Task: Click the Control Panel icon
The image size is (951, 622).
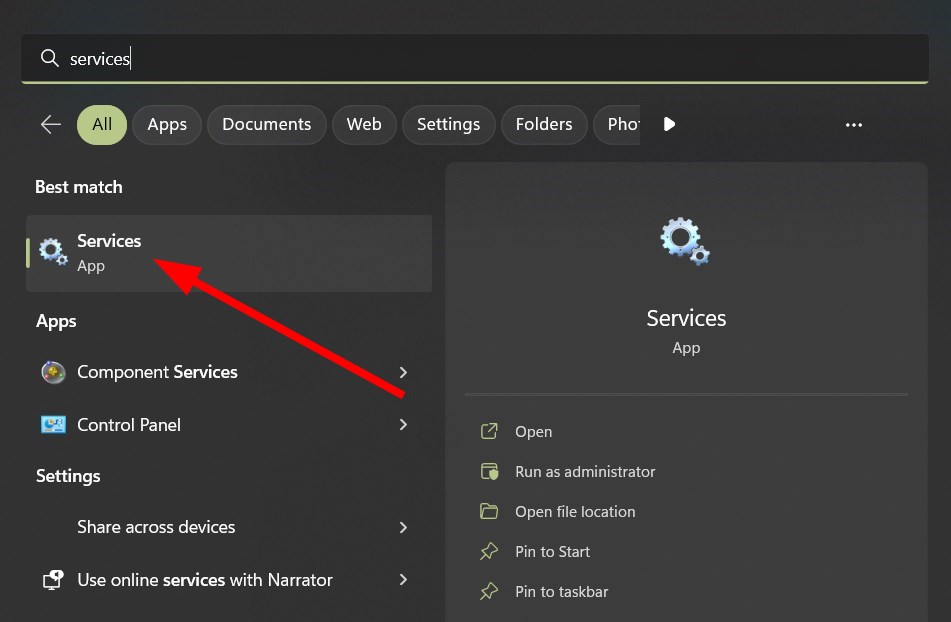Action: [53, 425]
